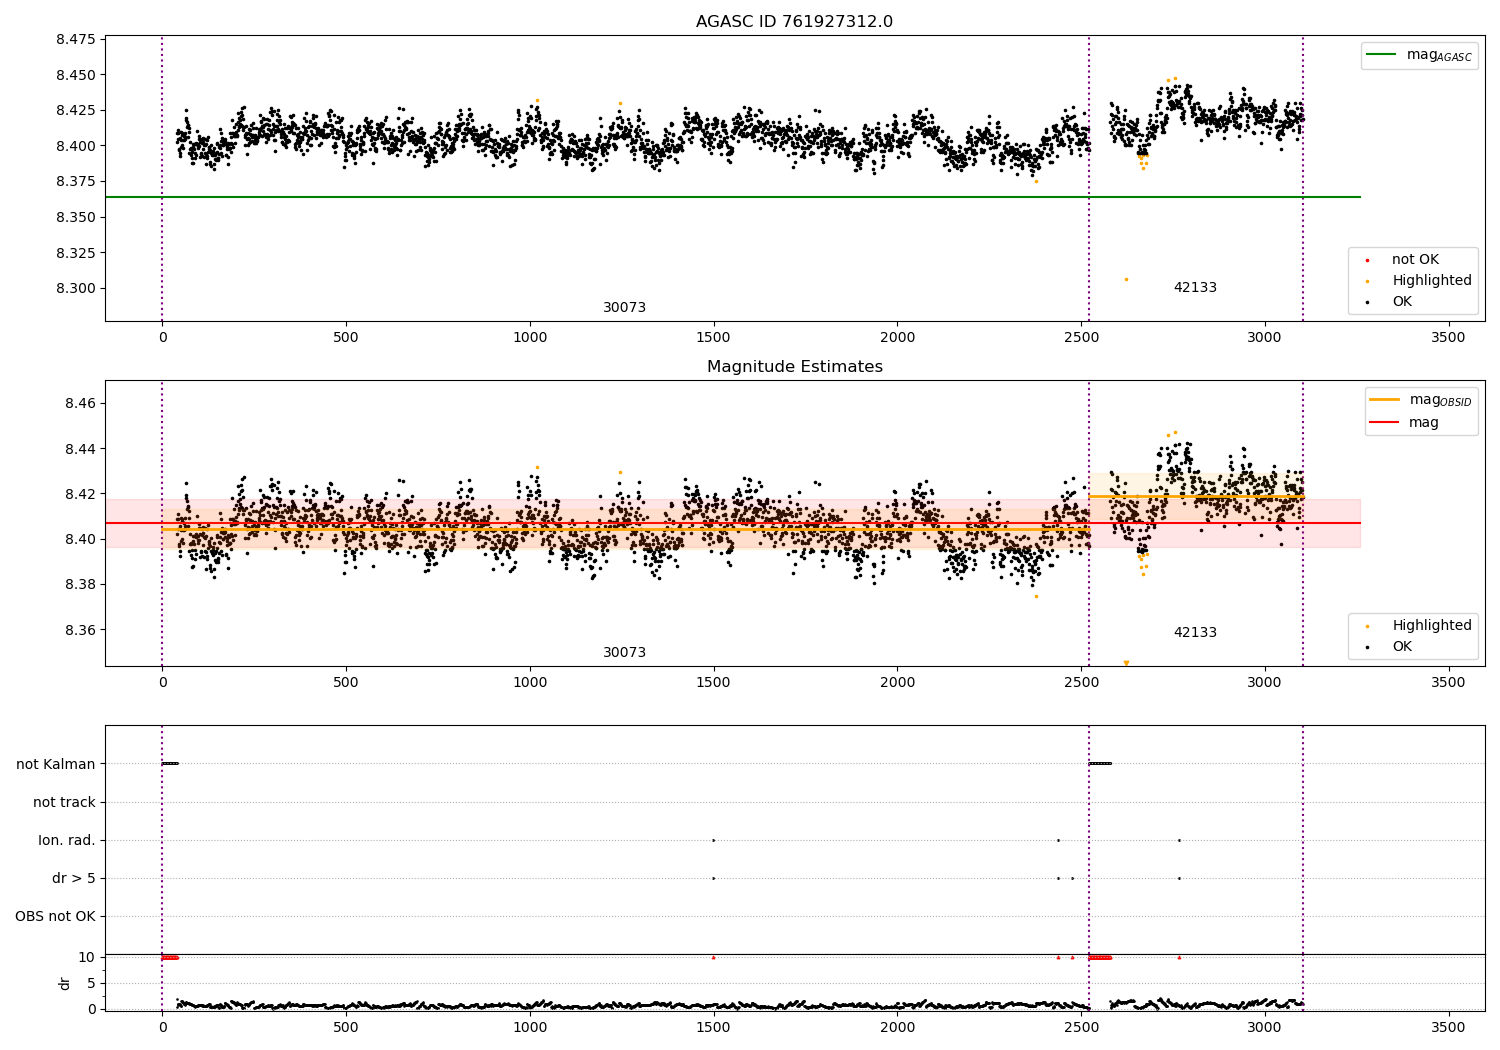Click the 'dr' axis label in the bottom plot
The width and height of the screenshot is (1500, 1050).
(65, 984)
